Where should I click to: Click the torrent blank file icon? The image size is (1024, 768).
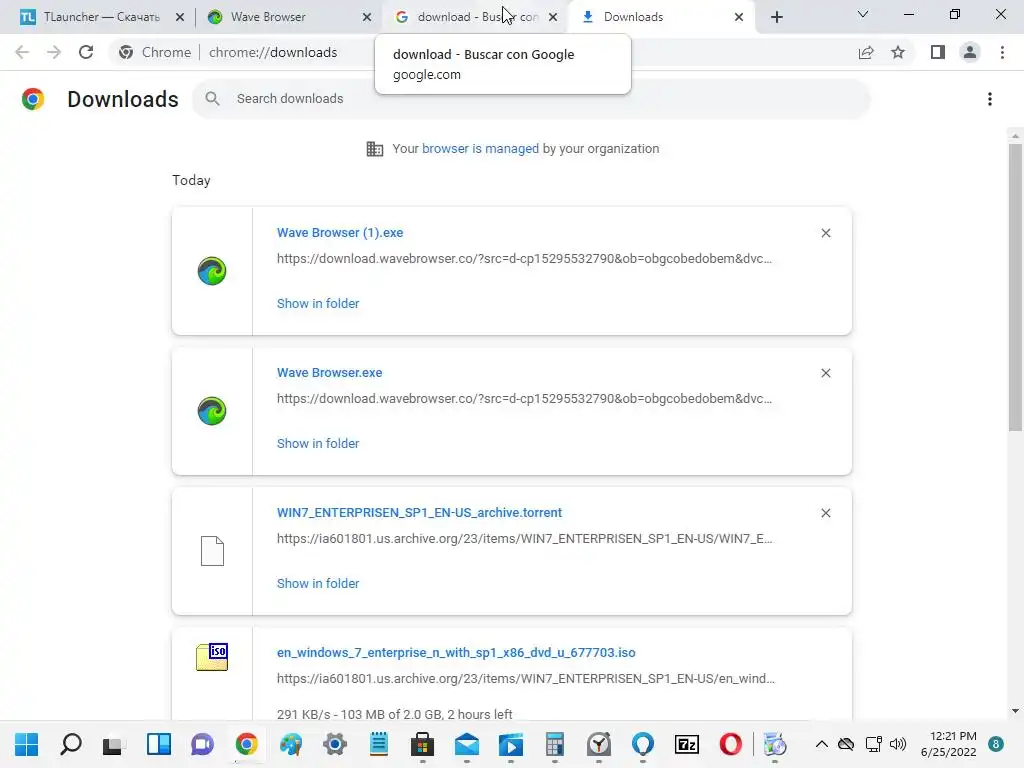(x=212, y=551)
